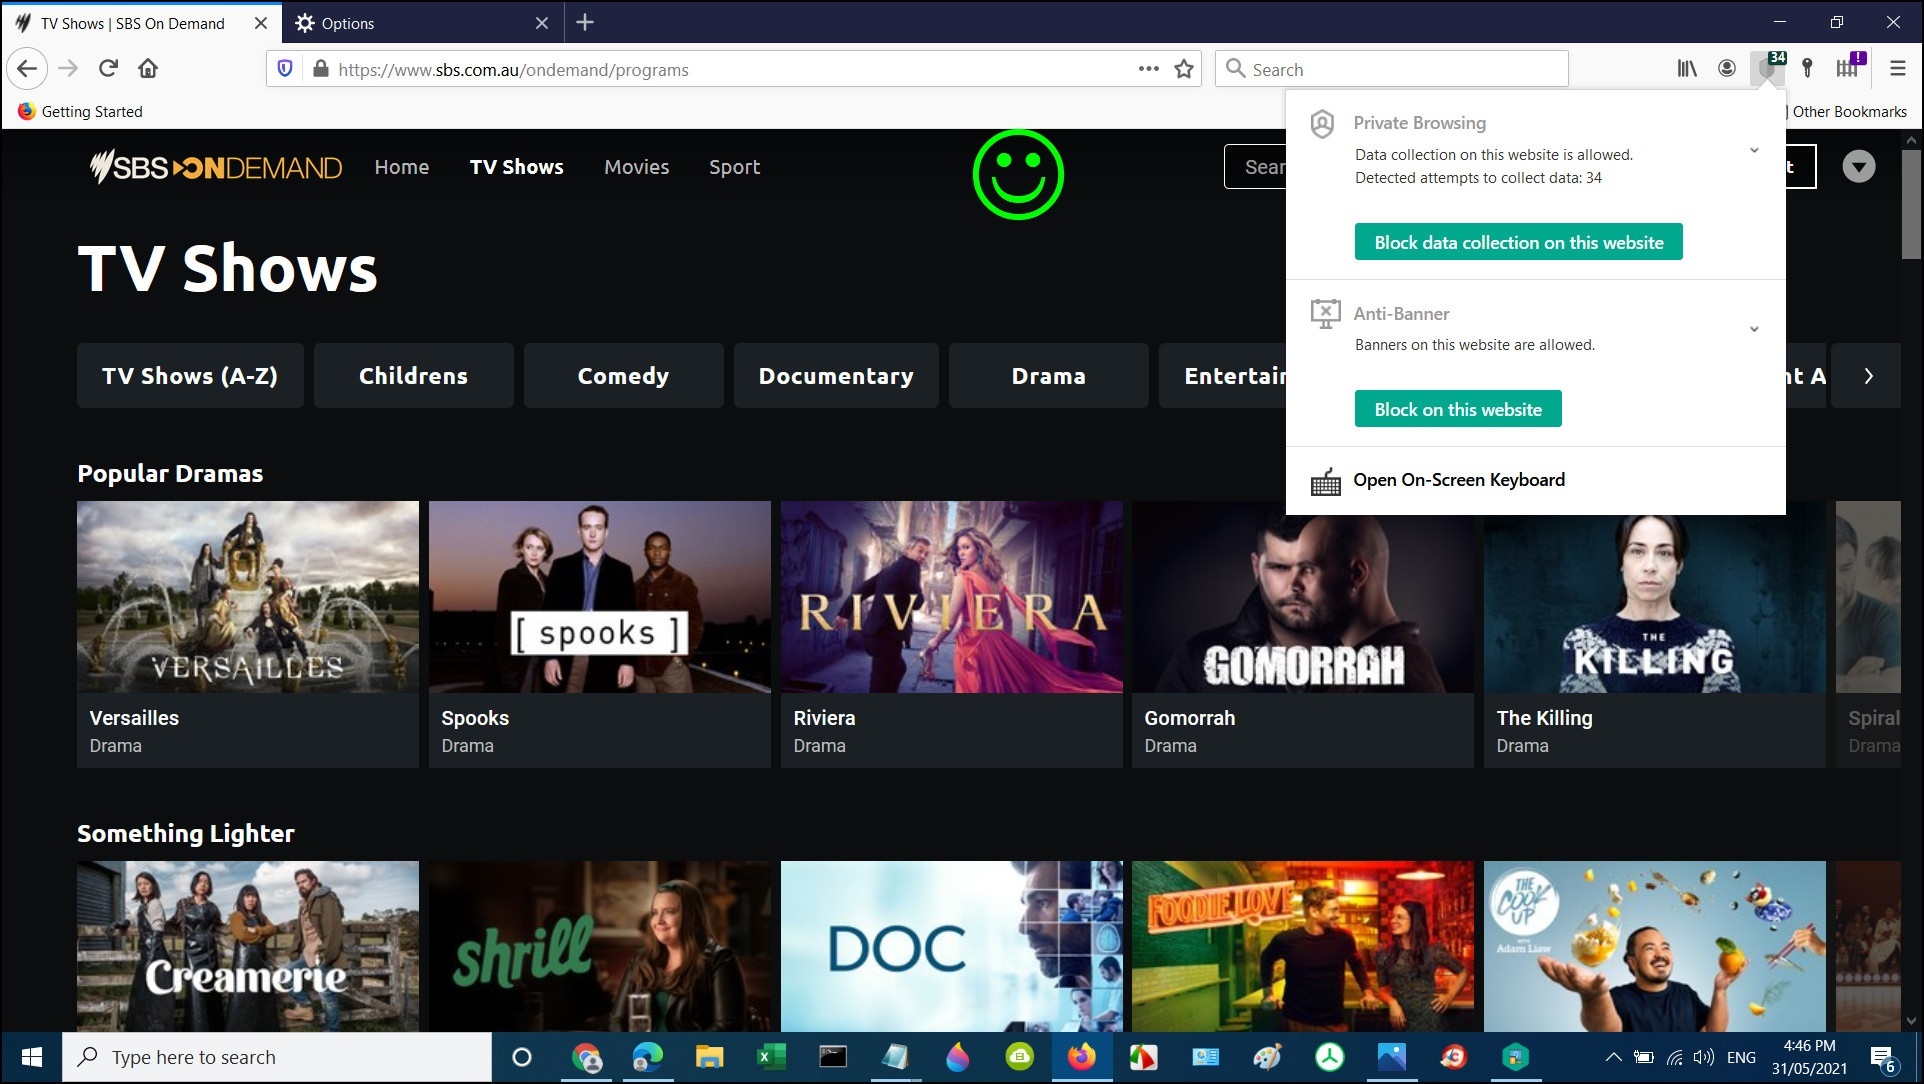Open the Firefox hamburger menu
The height and width of the screenshot is (1084, 1924).
pyautogui.click(x=1897, y=68)
